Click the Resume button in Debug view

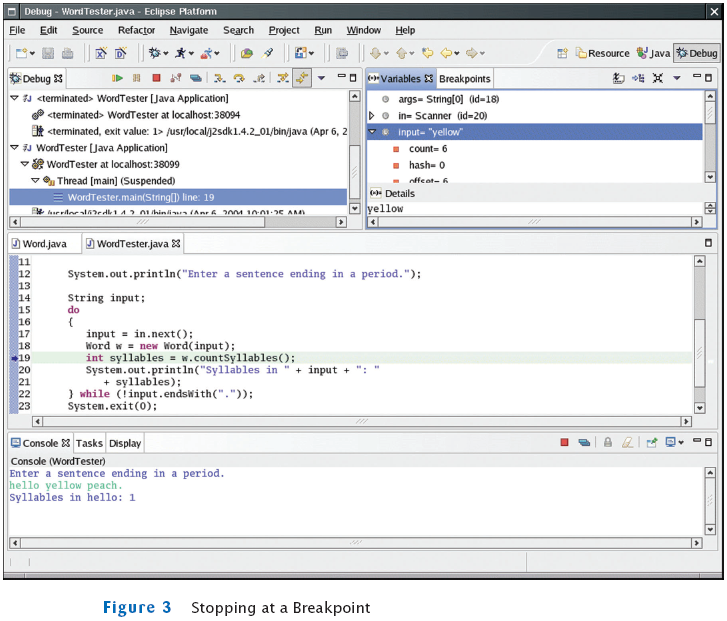pos(117,78)
